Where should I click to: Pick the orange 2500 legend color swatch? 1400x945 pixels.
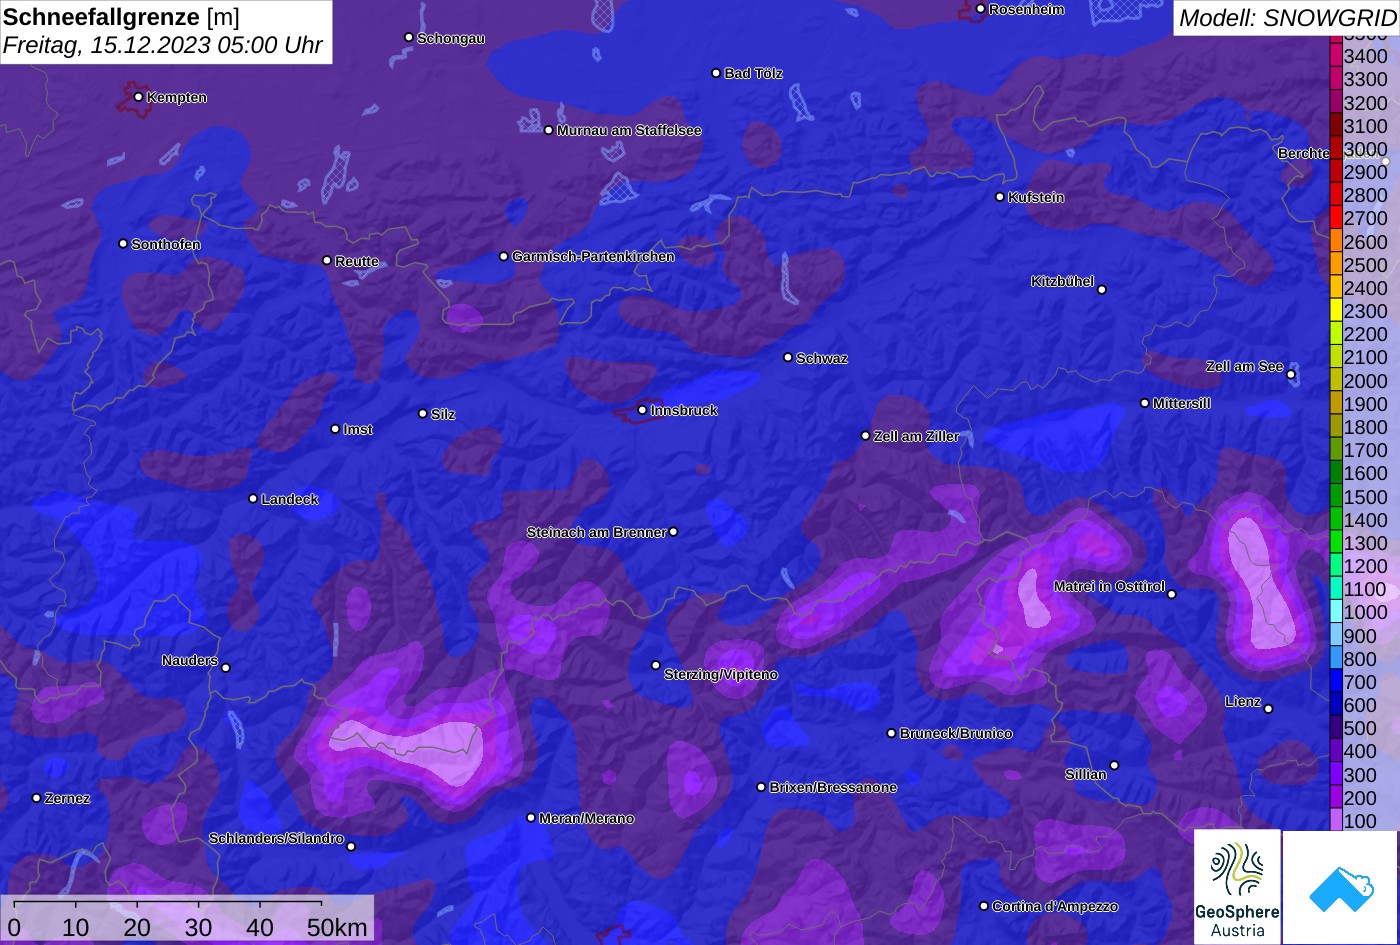[x=1335, y=265]
